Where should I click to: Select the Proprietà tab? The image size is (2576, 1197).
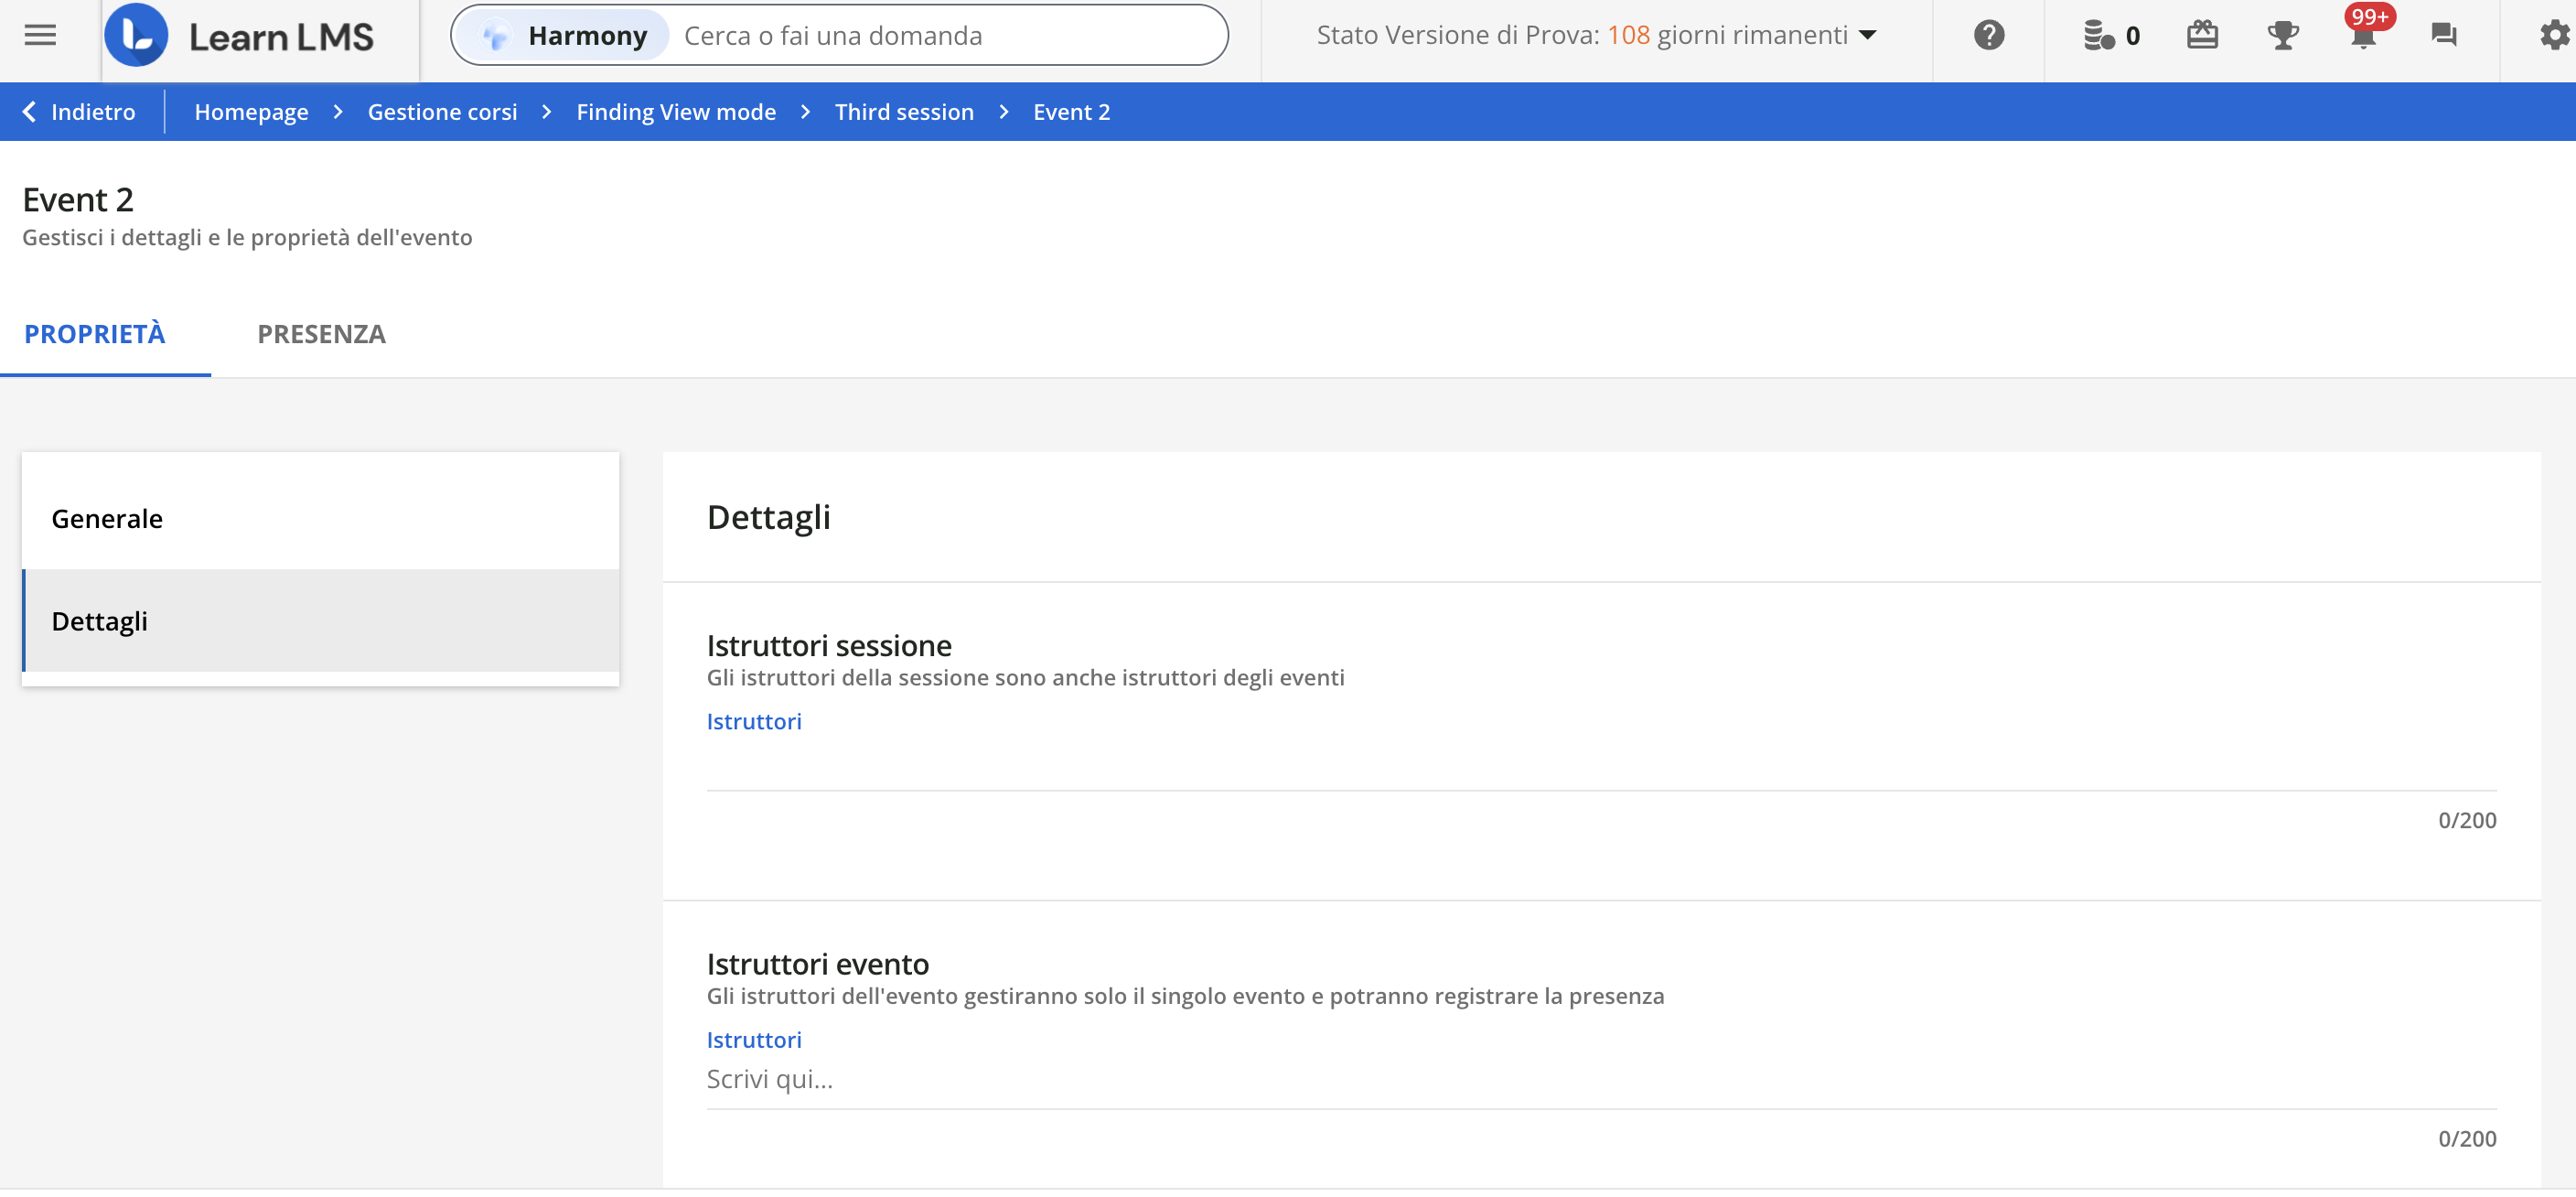95,334
